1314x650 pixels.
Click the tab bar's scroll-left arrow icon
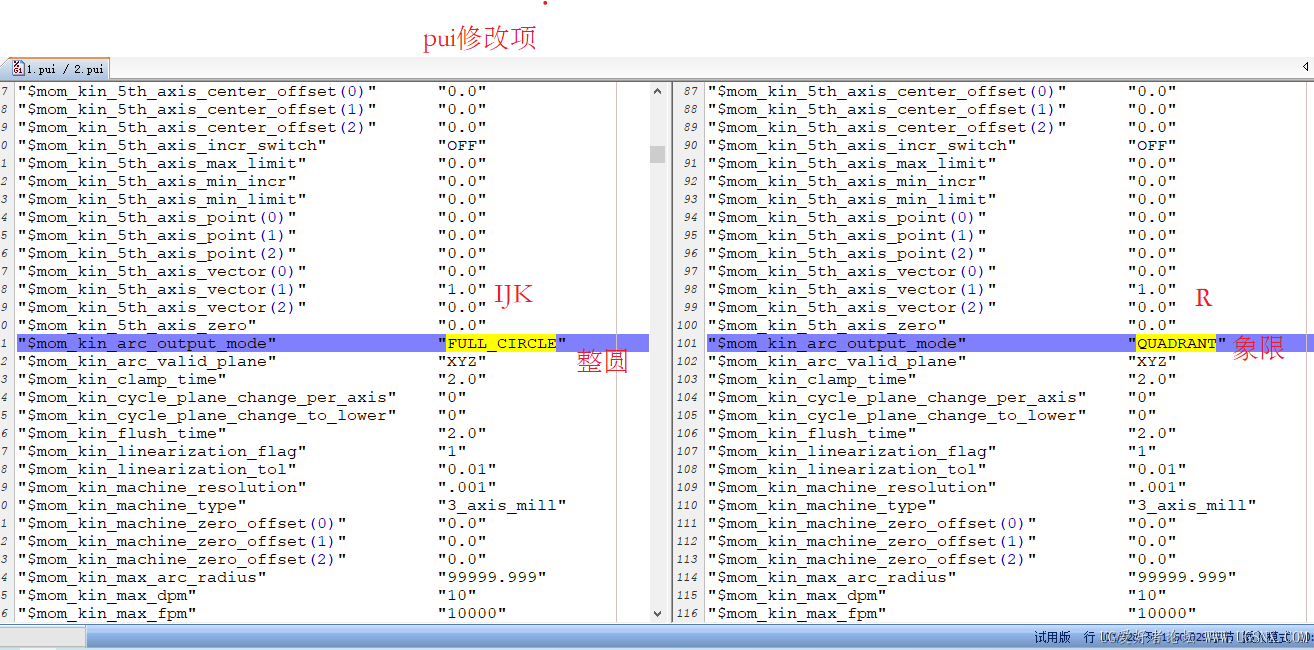coord(1306,67)
